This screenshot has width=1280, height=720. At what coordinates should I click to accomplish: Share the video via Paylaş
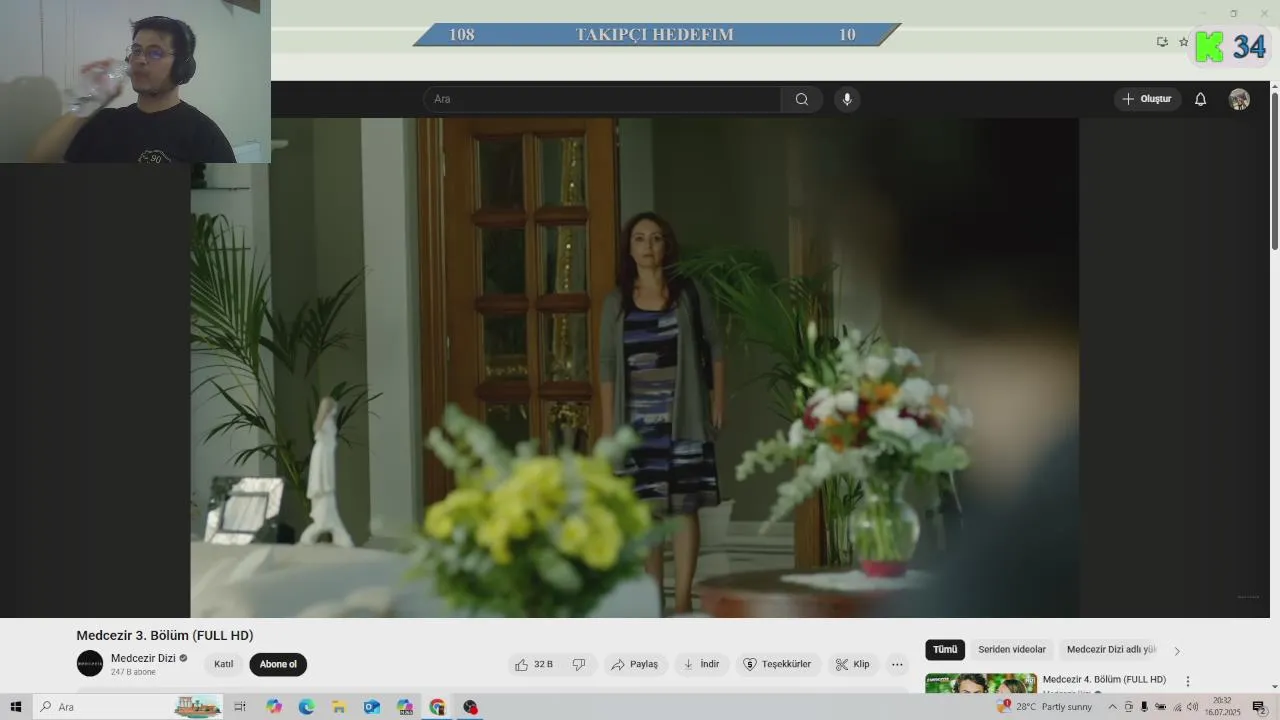point(635,664)
